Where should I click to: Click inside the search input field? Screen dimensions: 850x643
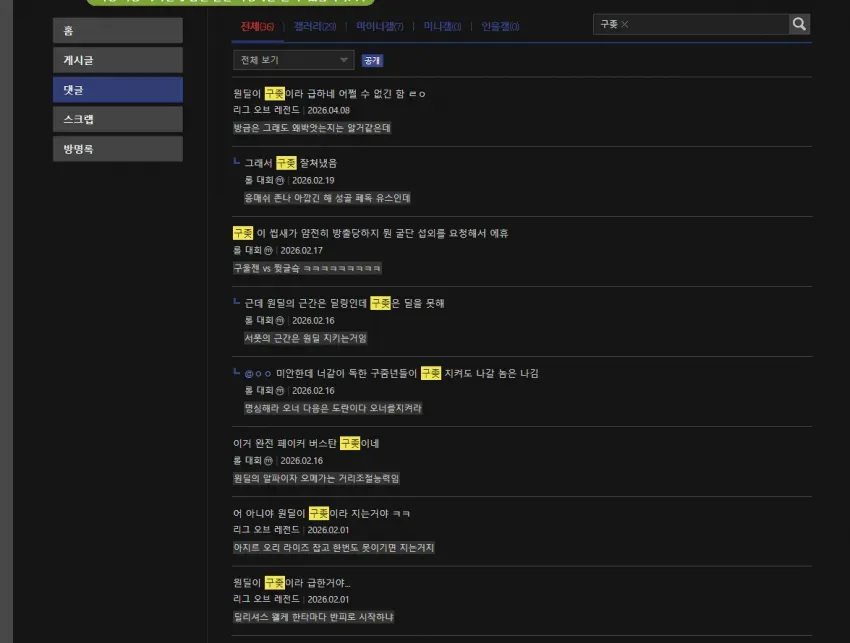click(x=691, y=24)
